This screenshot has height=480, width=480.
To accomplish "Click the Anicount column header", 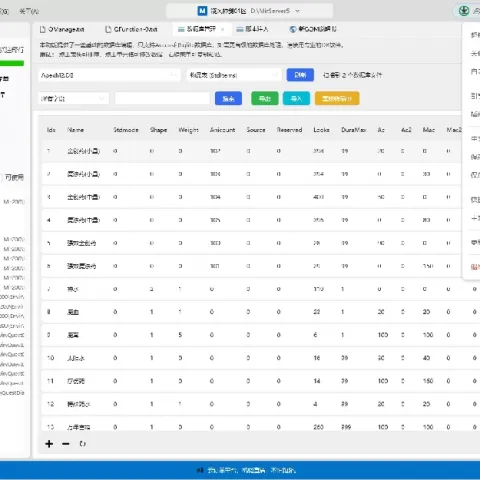I will pyautogui.click(x=222, y=130).
